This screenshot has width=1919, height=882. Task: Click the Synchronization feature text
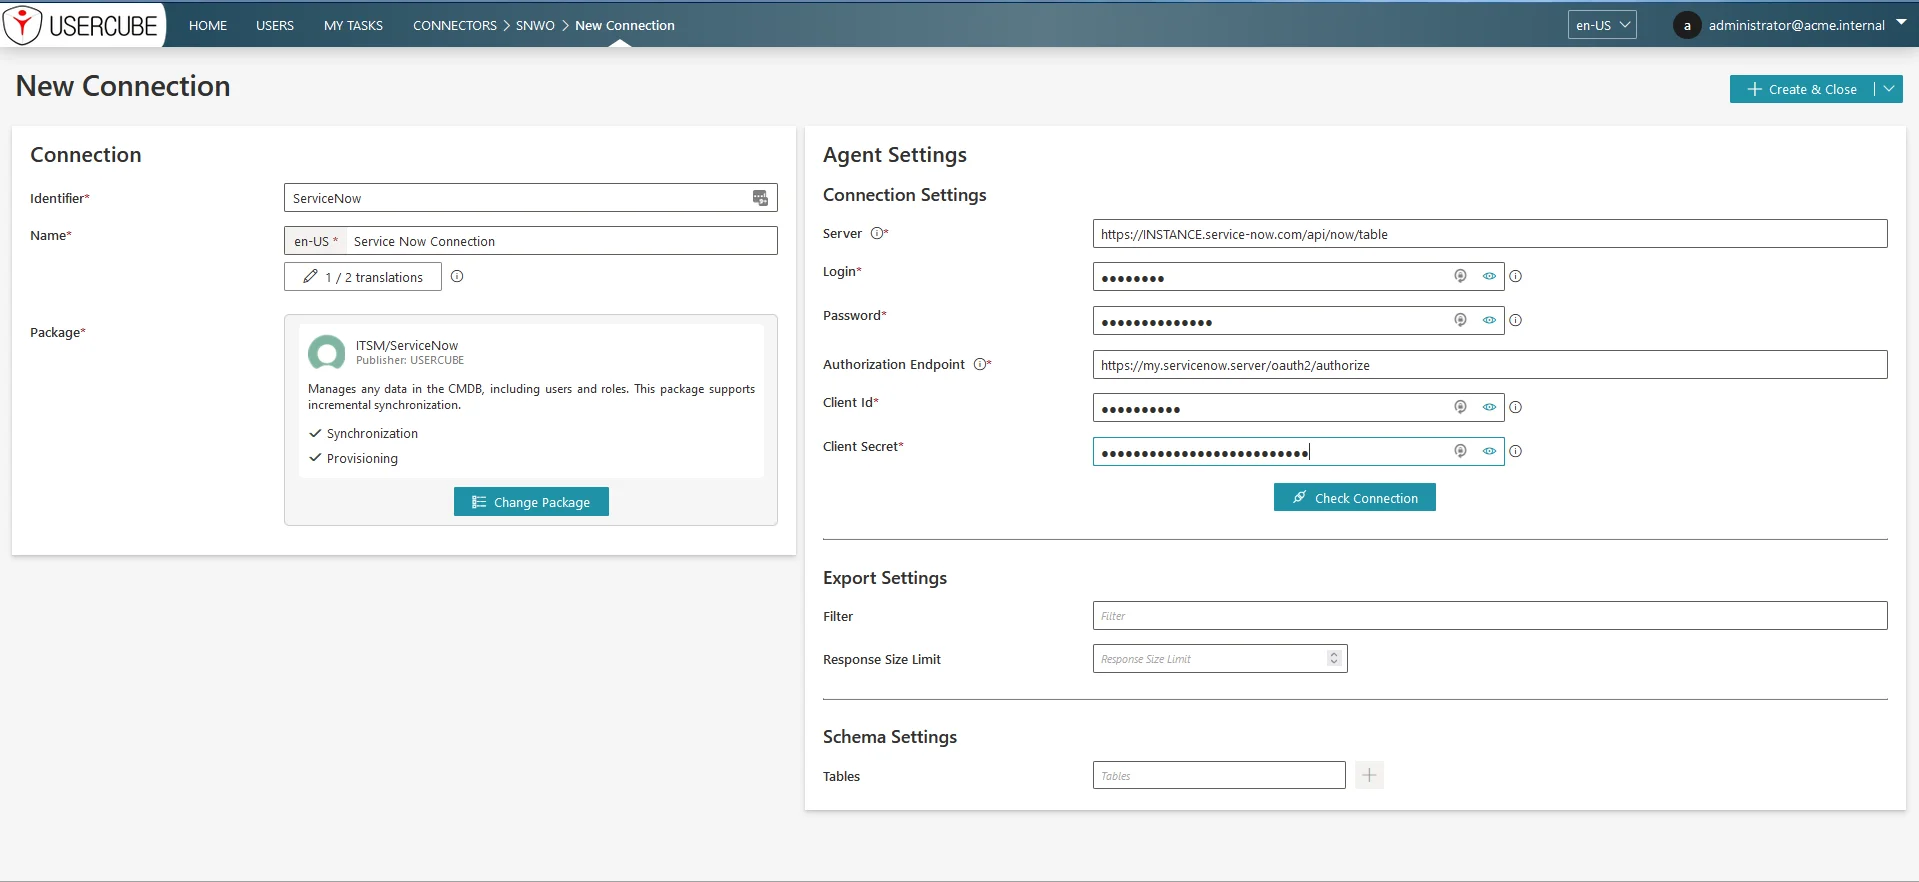coord(372,434)
